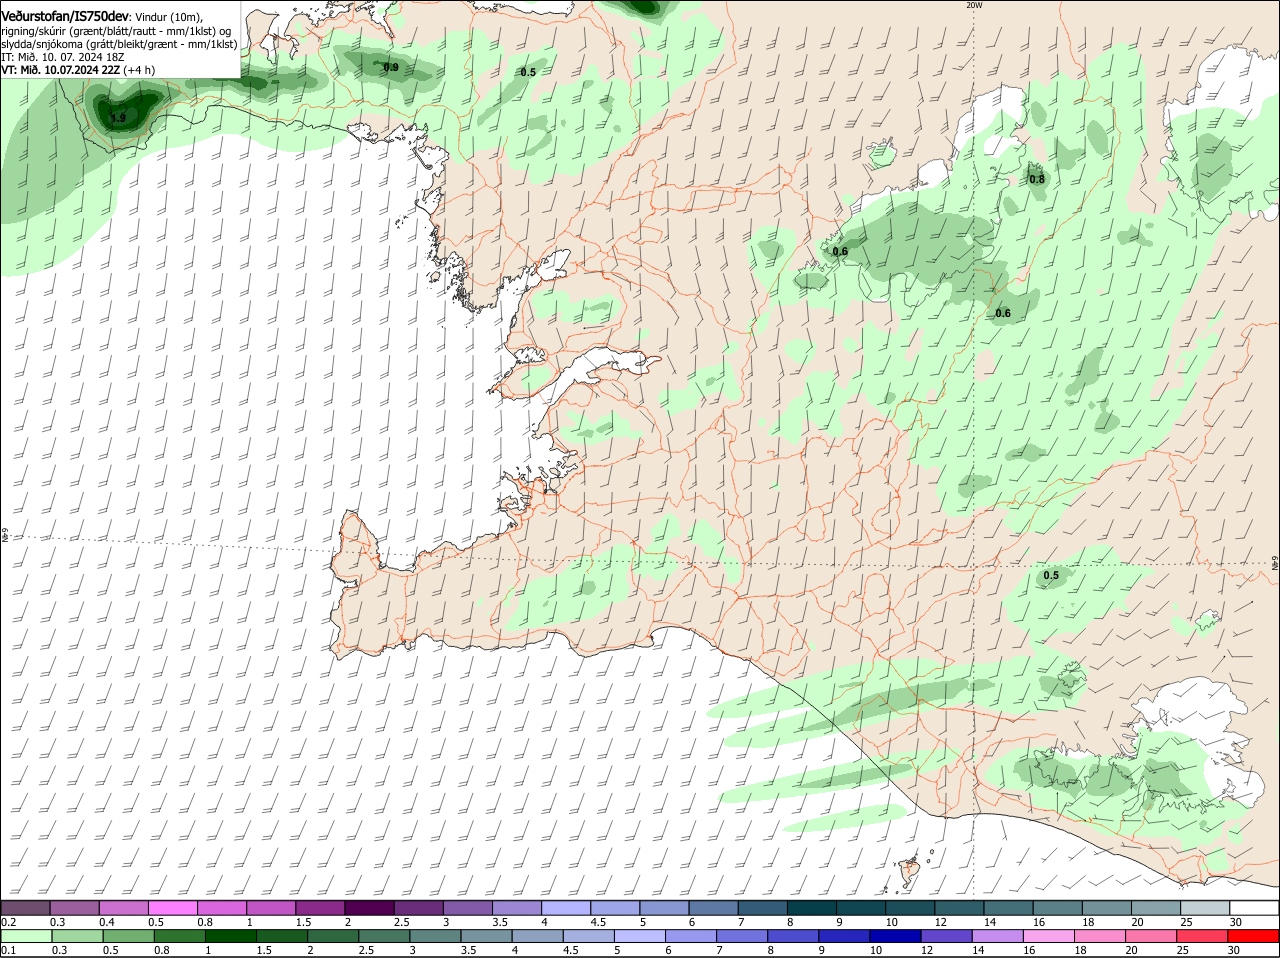Screen dimensions: 1280x958
Task: Select the 'VT: Mið. 10.07.2024 22Z (+4 h)' line
Action: click(x=78, y=70)
